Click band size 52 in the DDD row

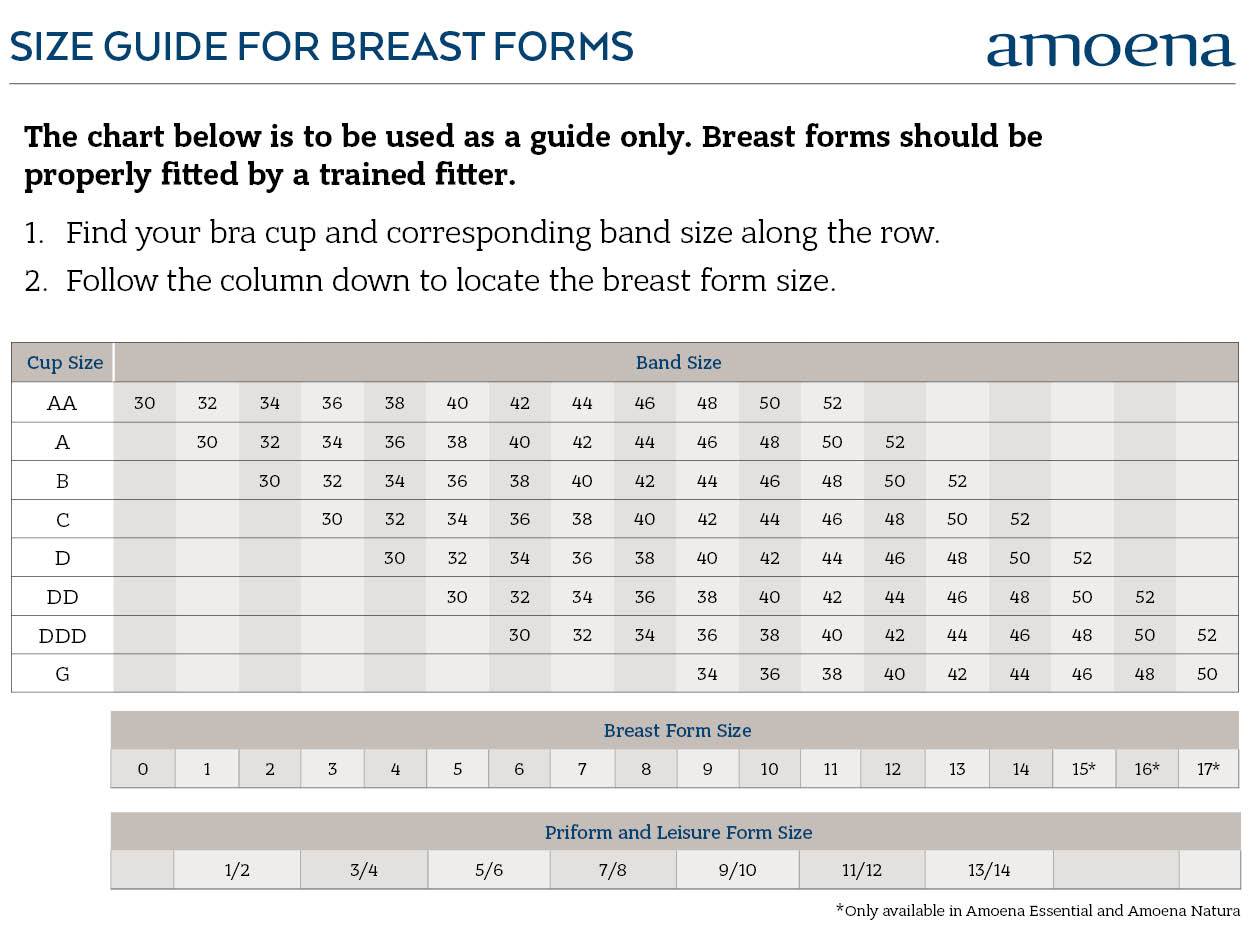(x=1207, y=636)
